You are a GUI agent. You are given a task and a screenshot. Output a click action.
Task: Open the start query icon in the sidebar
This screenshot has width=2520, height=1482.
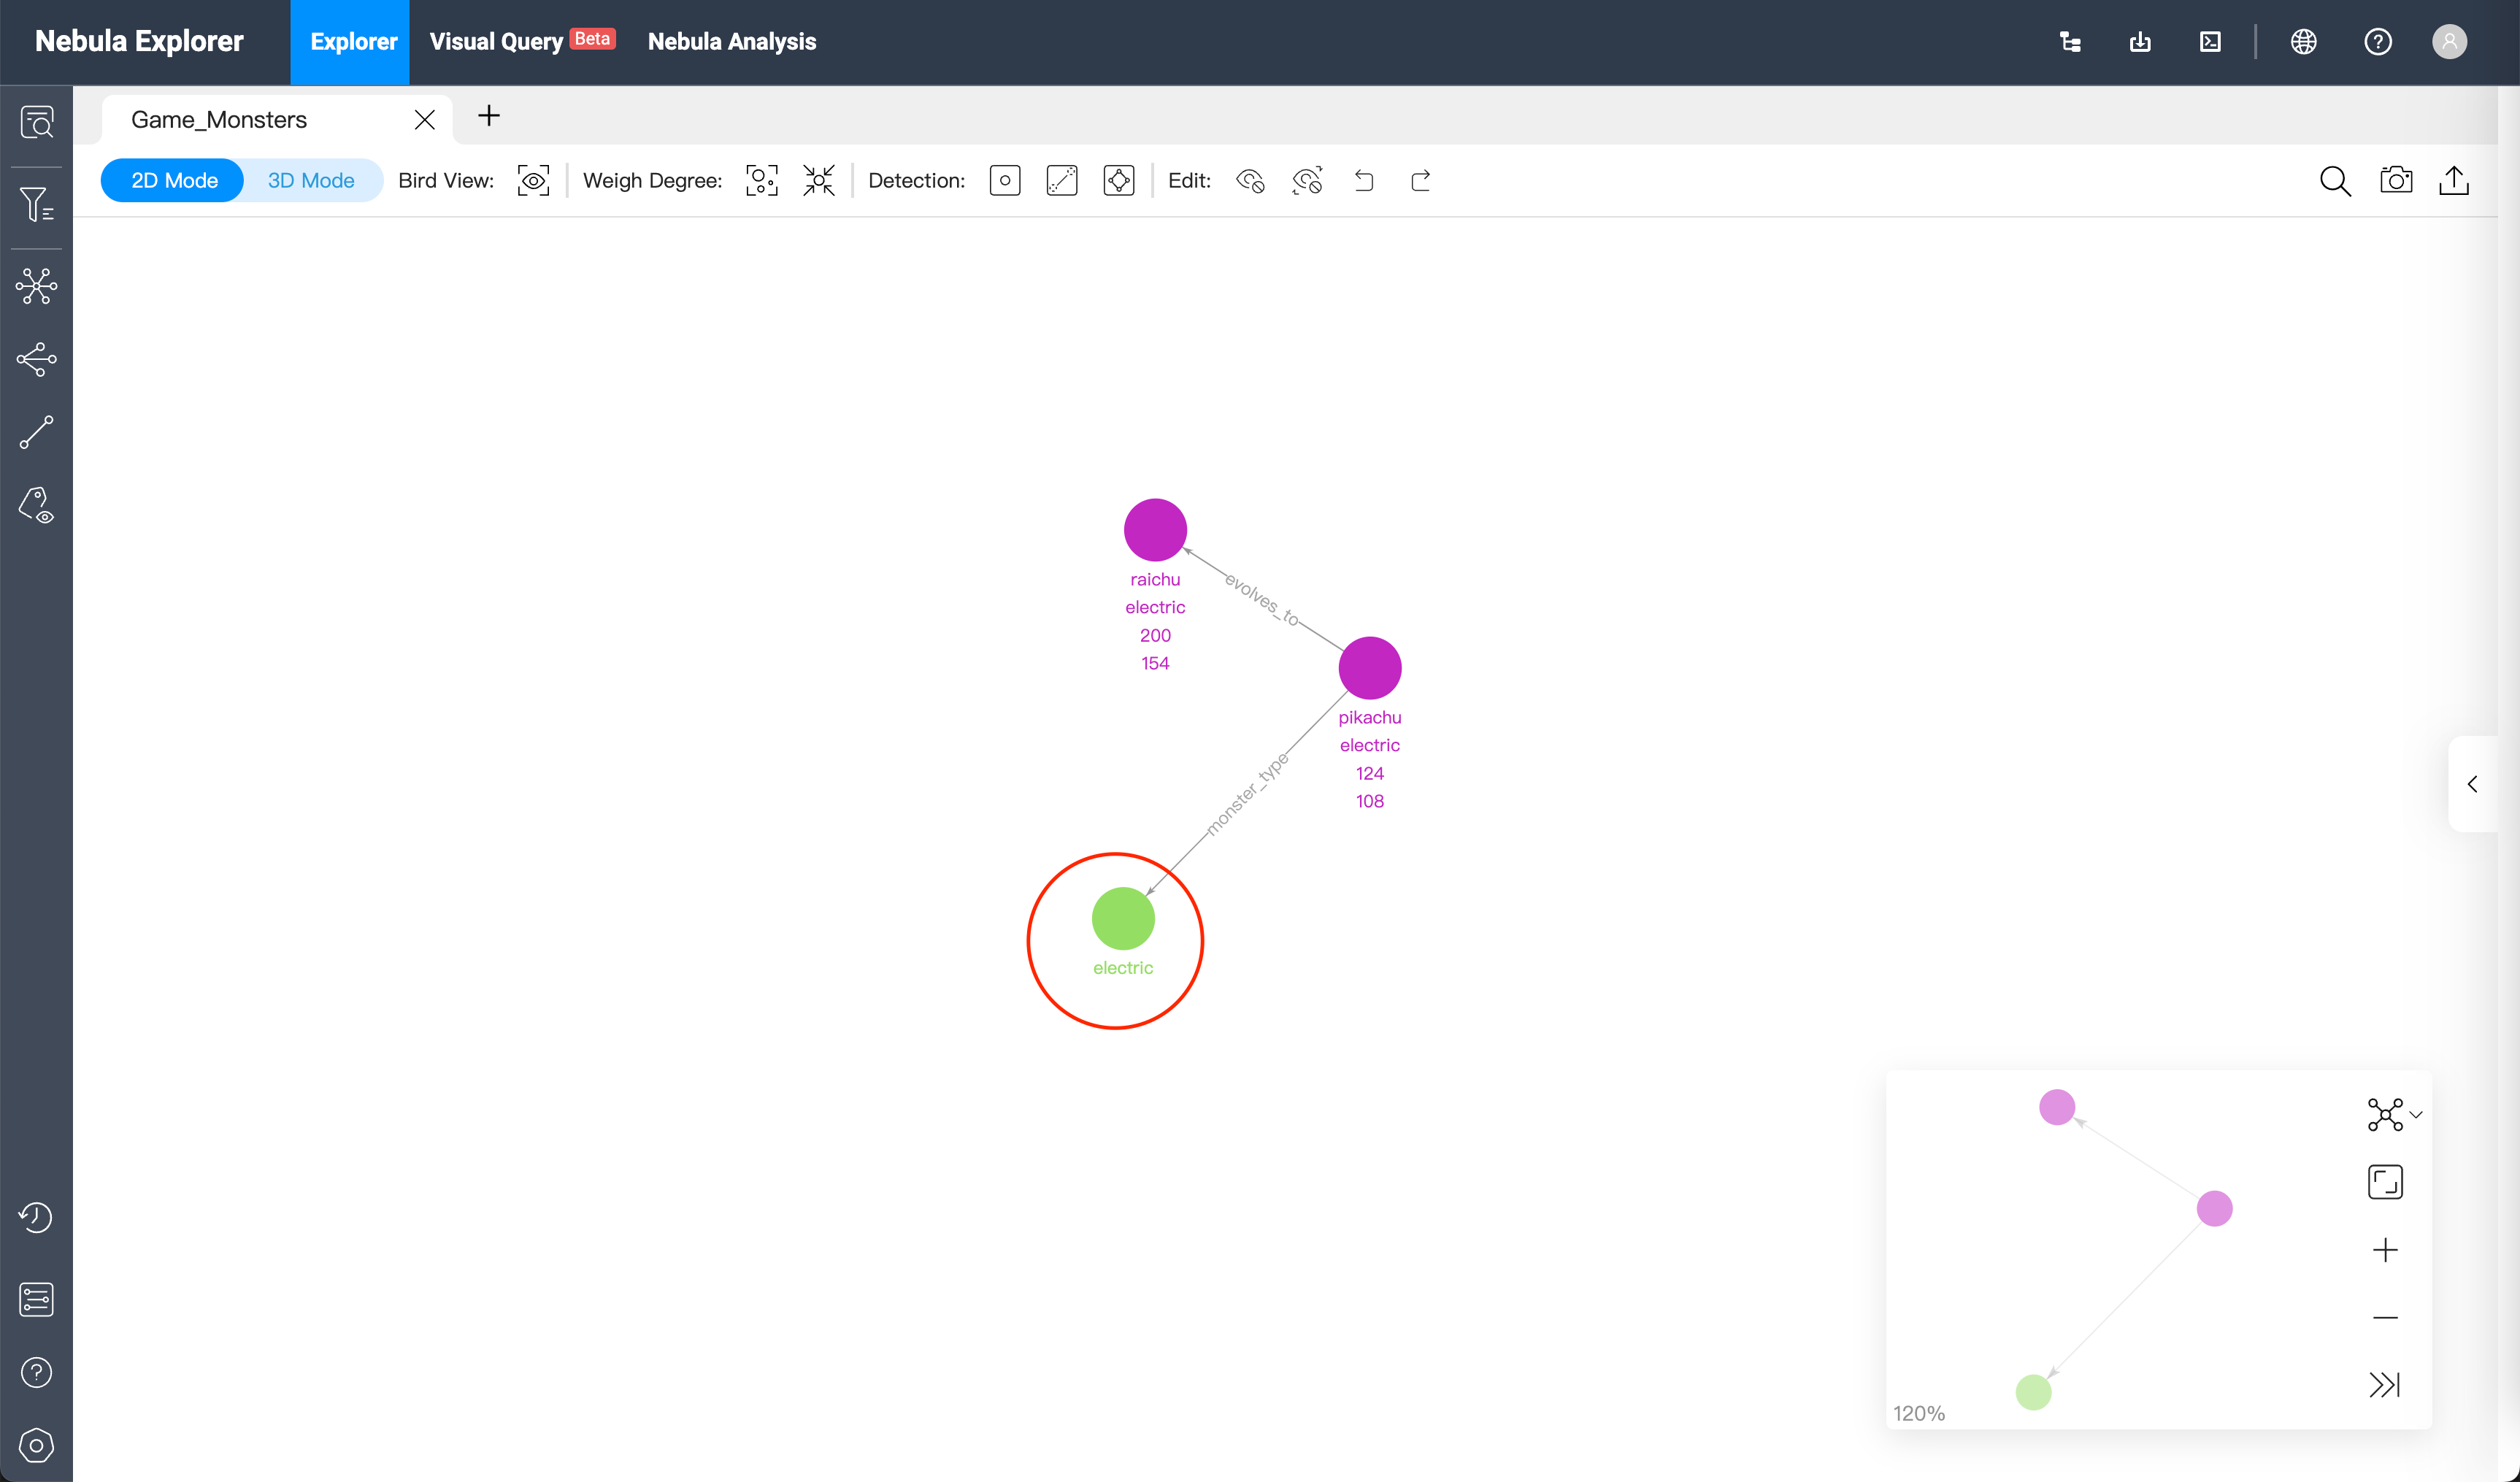click(x=37, y=122)
